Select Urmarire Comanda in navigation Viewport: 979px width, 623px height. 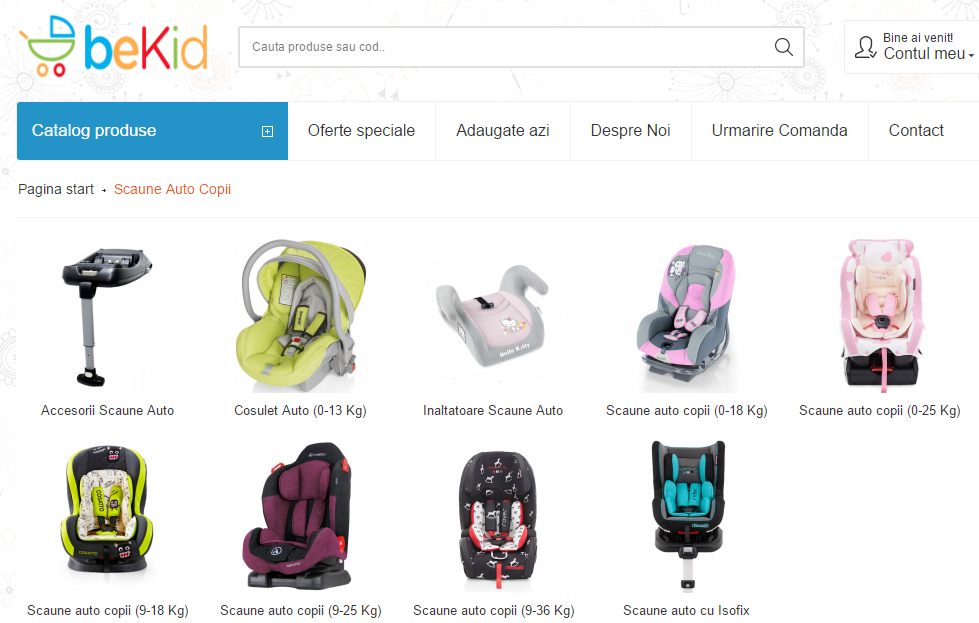click(779, 130)
